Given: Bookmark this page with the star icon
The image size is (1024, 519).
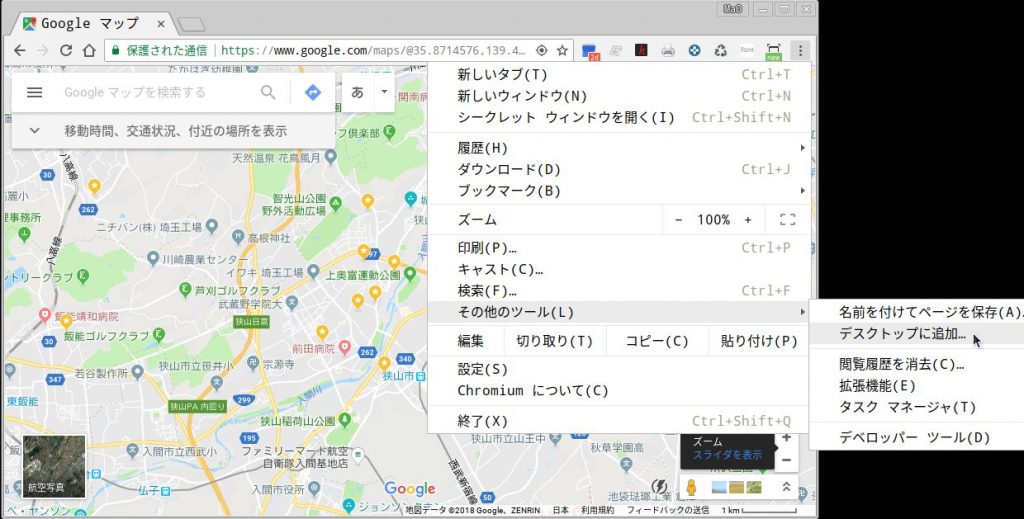Looking at the screenshot, I should point(562,50).
